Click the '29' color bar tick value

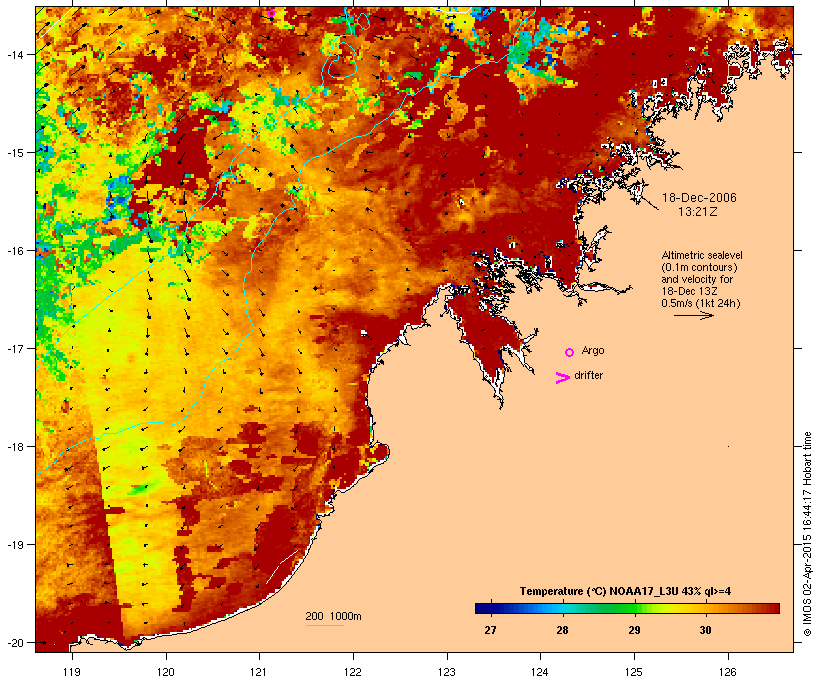point(634,630)
